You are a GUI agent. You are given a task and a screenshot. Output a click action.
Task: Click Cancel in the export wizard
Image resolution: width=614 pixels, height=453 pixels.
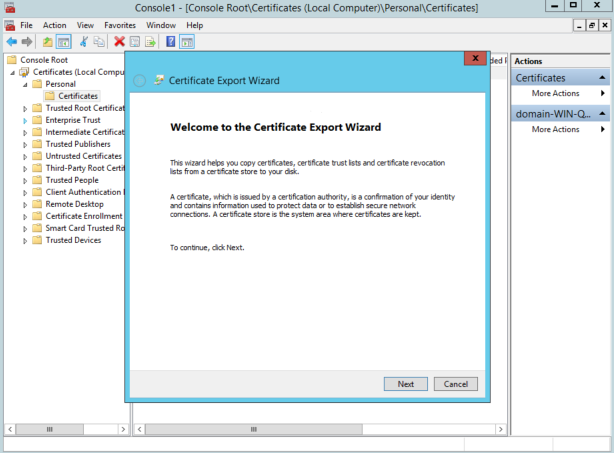[456, 384]
